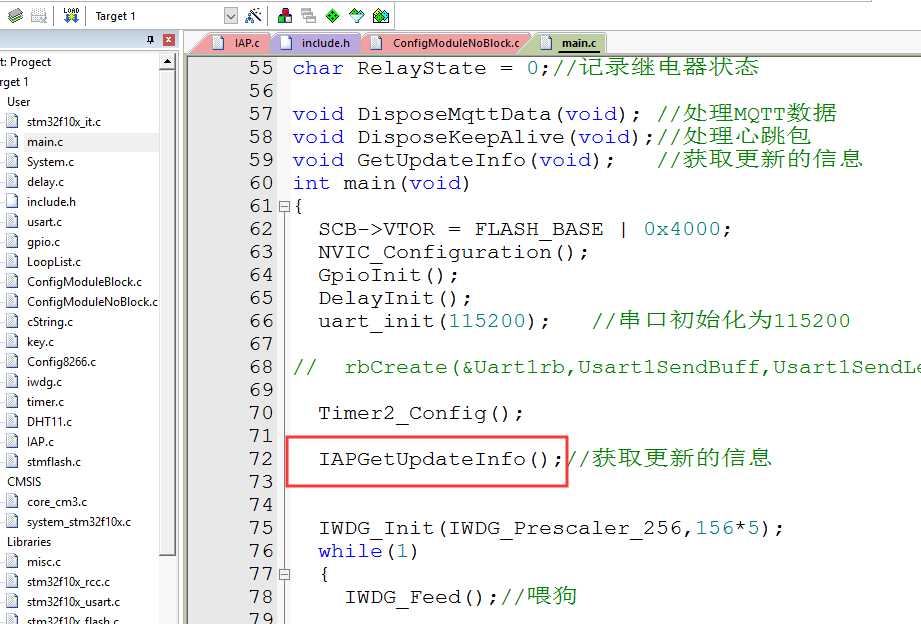Open Manage Project Items blocks icon
This screenshot has width=921, height=624.
(285, 16)
